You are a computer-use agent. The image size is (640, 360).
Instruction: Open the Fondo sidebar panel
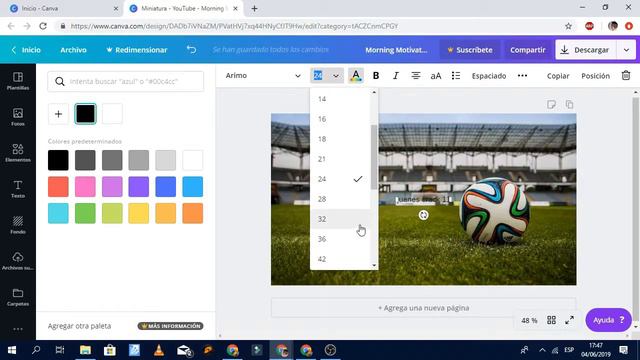[18, 224]
